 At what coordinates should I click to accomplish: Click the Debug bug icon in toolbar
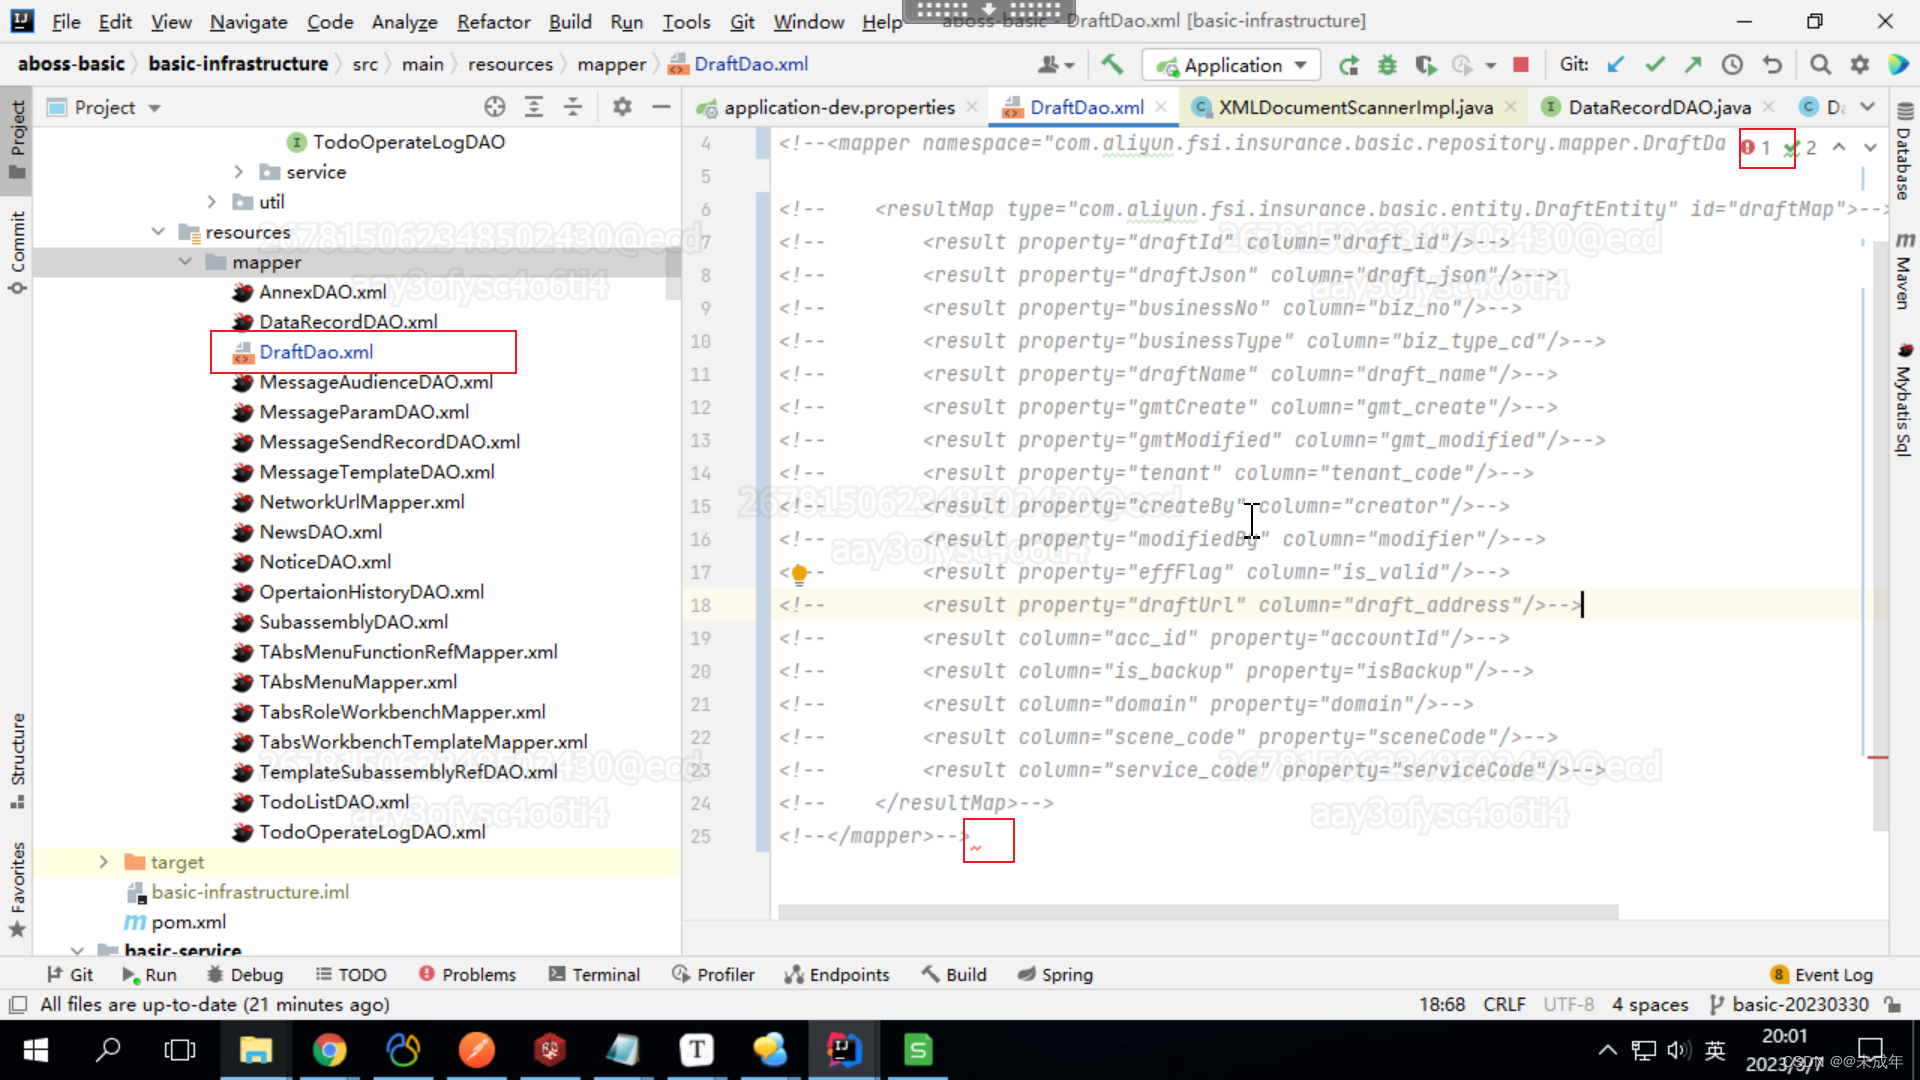[x=1387, y=65]
